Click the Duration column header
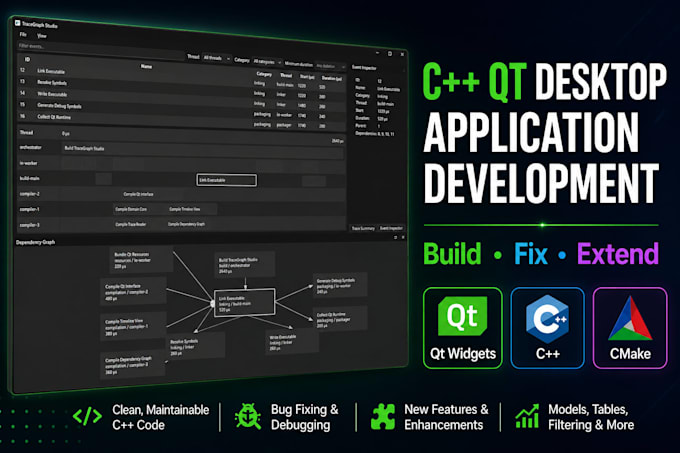 (332, 78)
